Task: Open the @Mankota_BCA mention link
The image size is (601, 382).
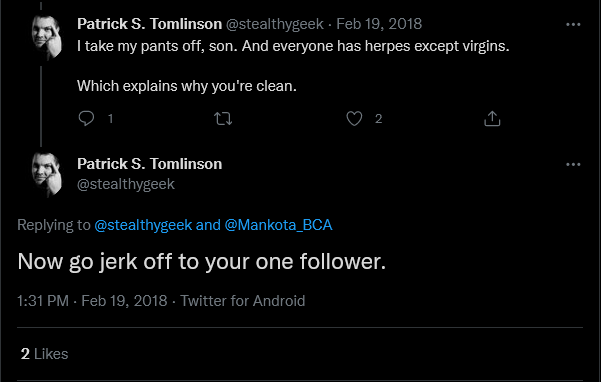Action: 278,225
